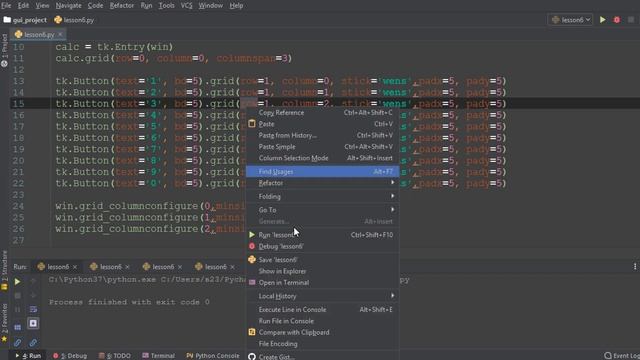Choose Run 'lesson6' in the context menu
The width and height of the screenshot is (640, 360).
point(322,235)
